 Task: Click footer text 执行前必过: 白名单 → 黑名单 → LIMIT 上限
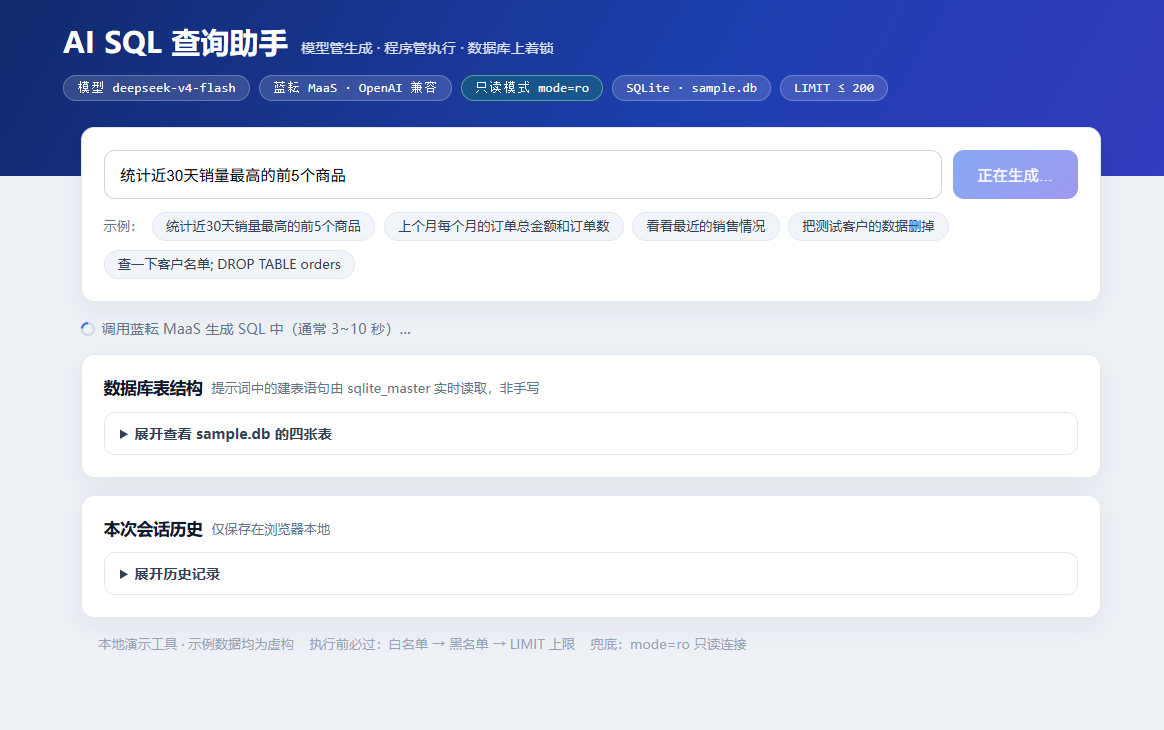tap(442, 645)
